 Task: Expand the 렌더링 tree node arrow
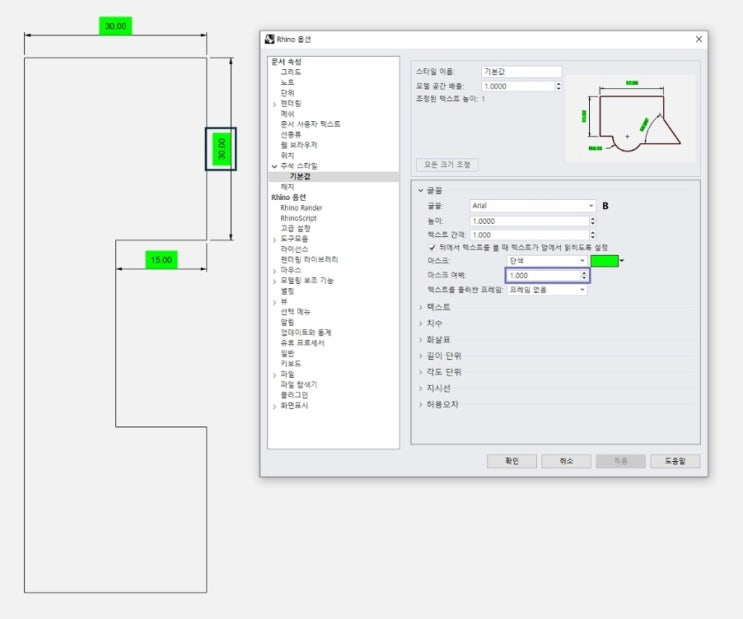pos(274,104)
